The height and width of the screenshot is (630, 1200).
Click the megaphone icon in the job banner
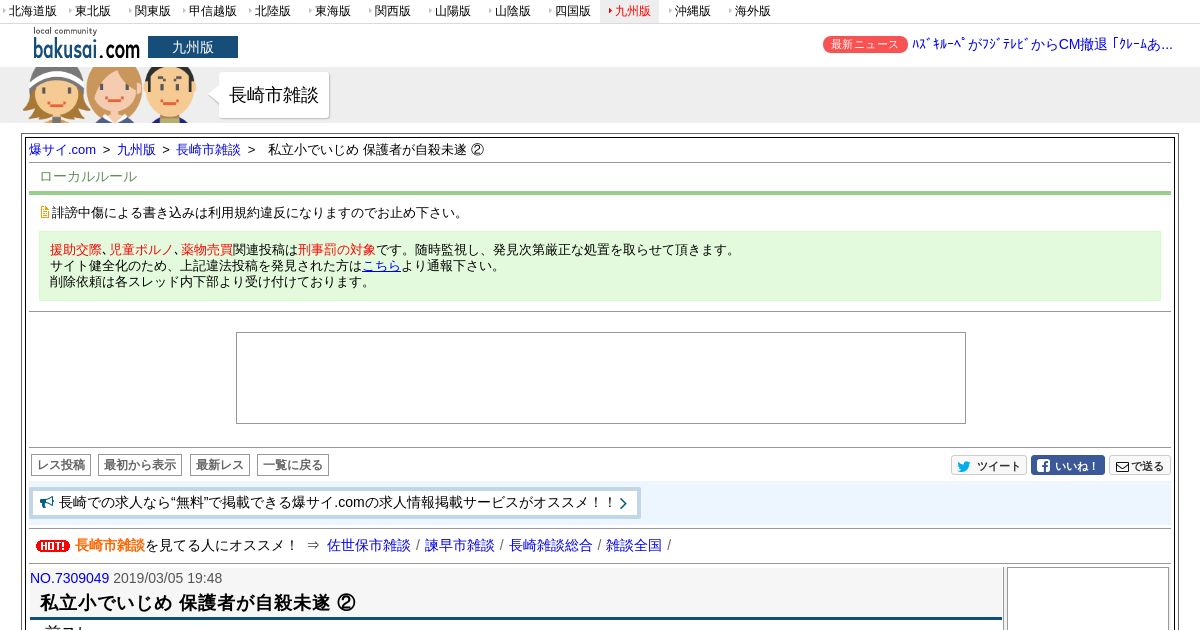click(x=47, y=502)
